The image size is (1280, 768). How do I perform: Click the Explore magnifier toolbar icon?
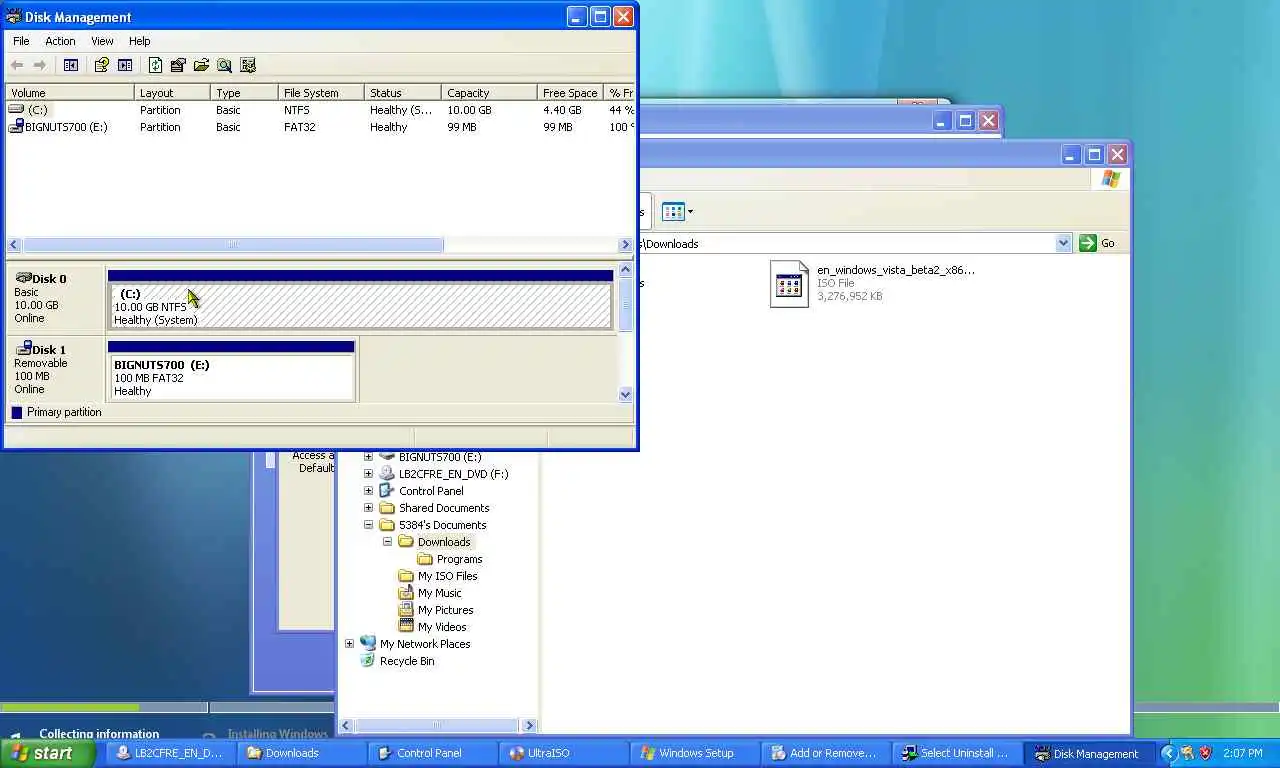click(224, 65)
